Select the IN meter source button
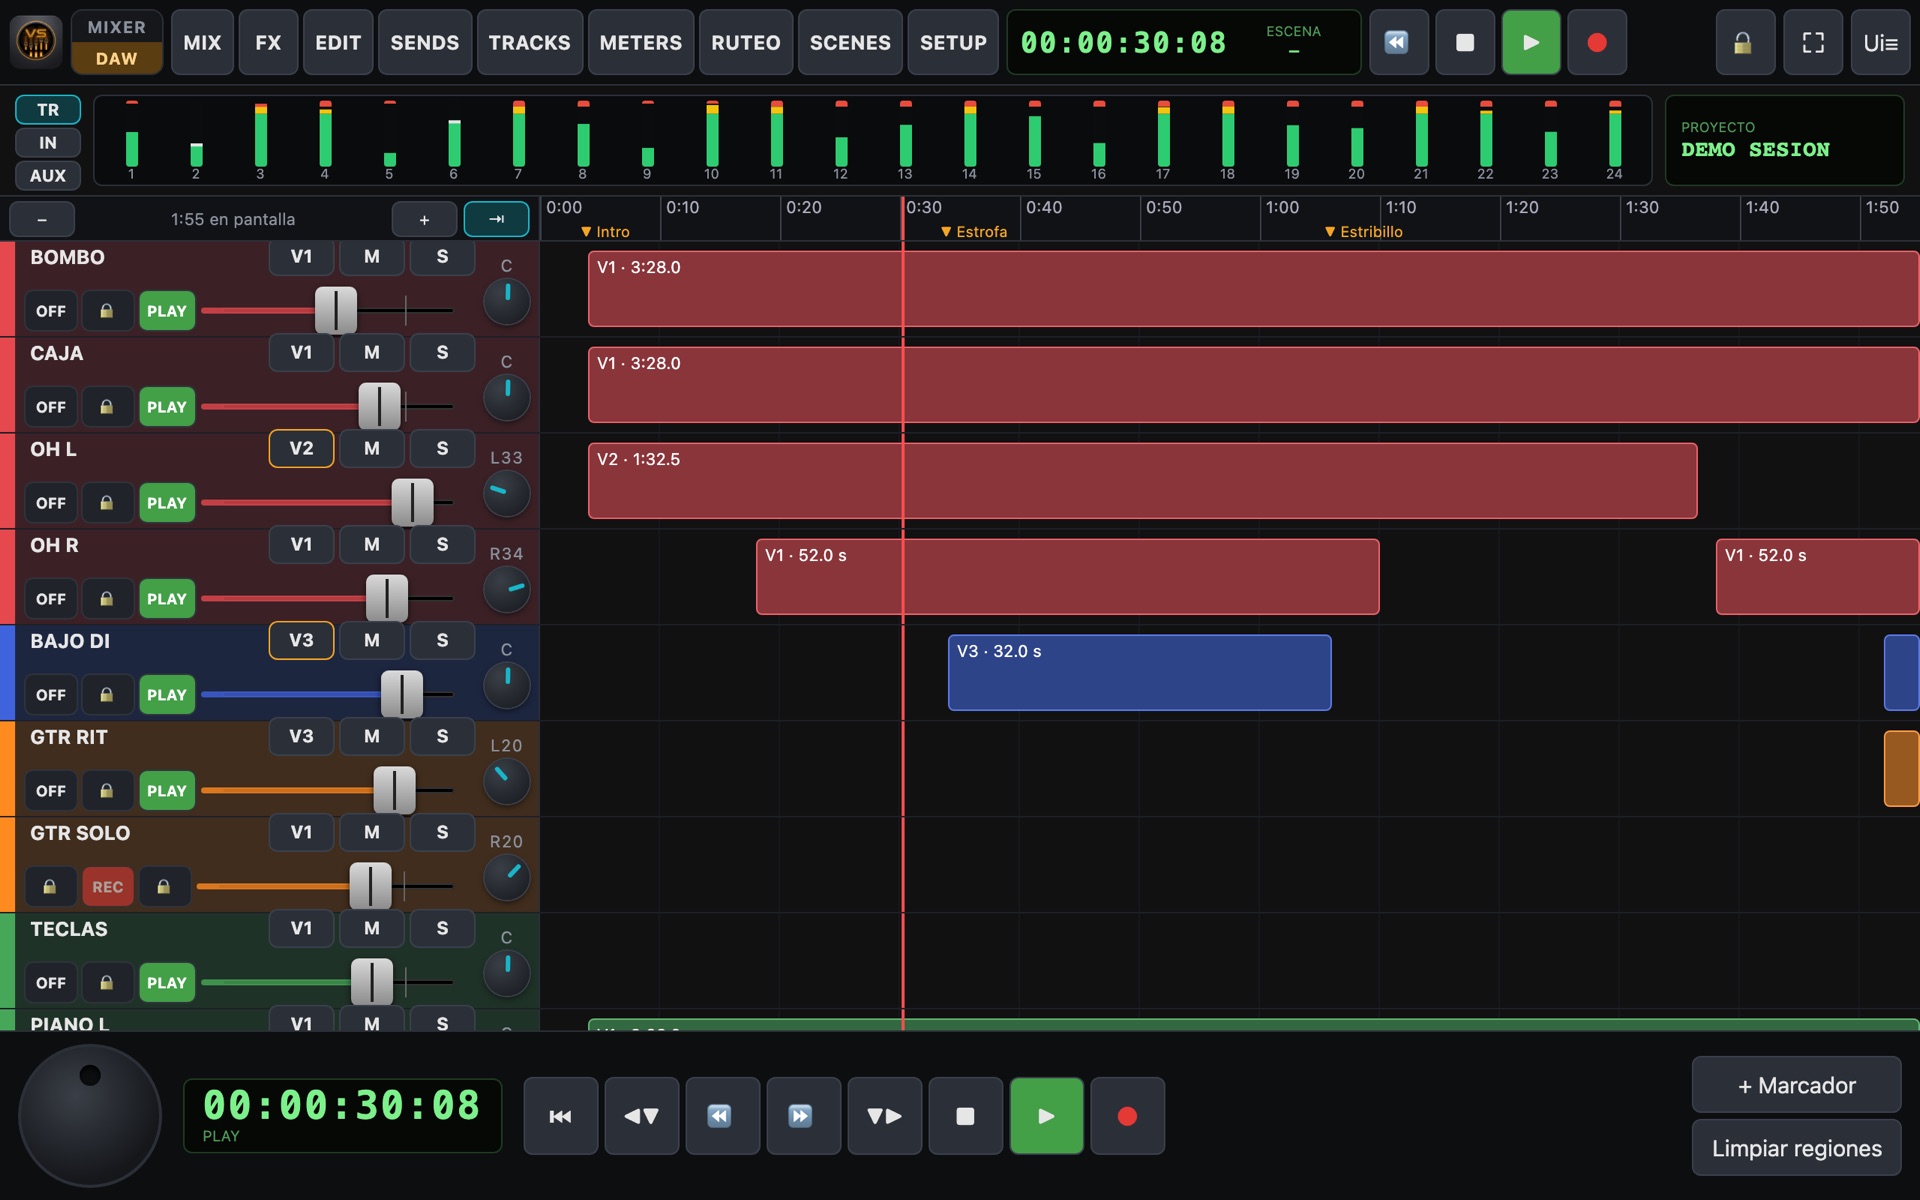This screenshot has height=1200, width=1920. click(47, 143)
